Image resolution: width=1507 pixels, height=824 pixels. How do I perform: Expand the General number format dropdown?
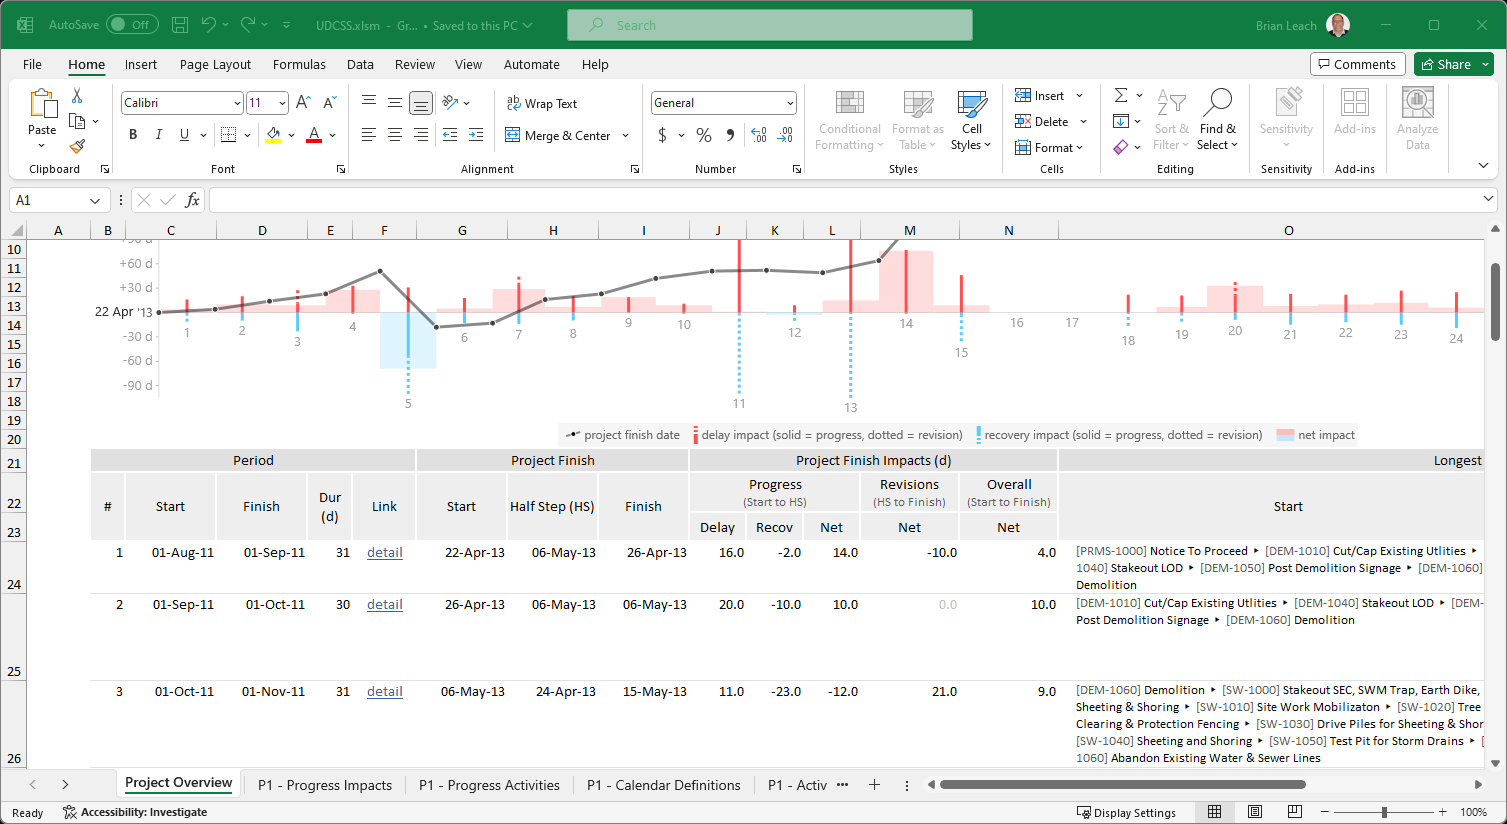790,103
